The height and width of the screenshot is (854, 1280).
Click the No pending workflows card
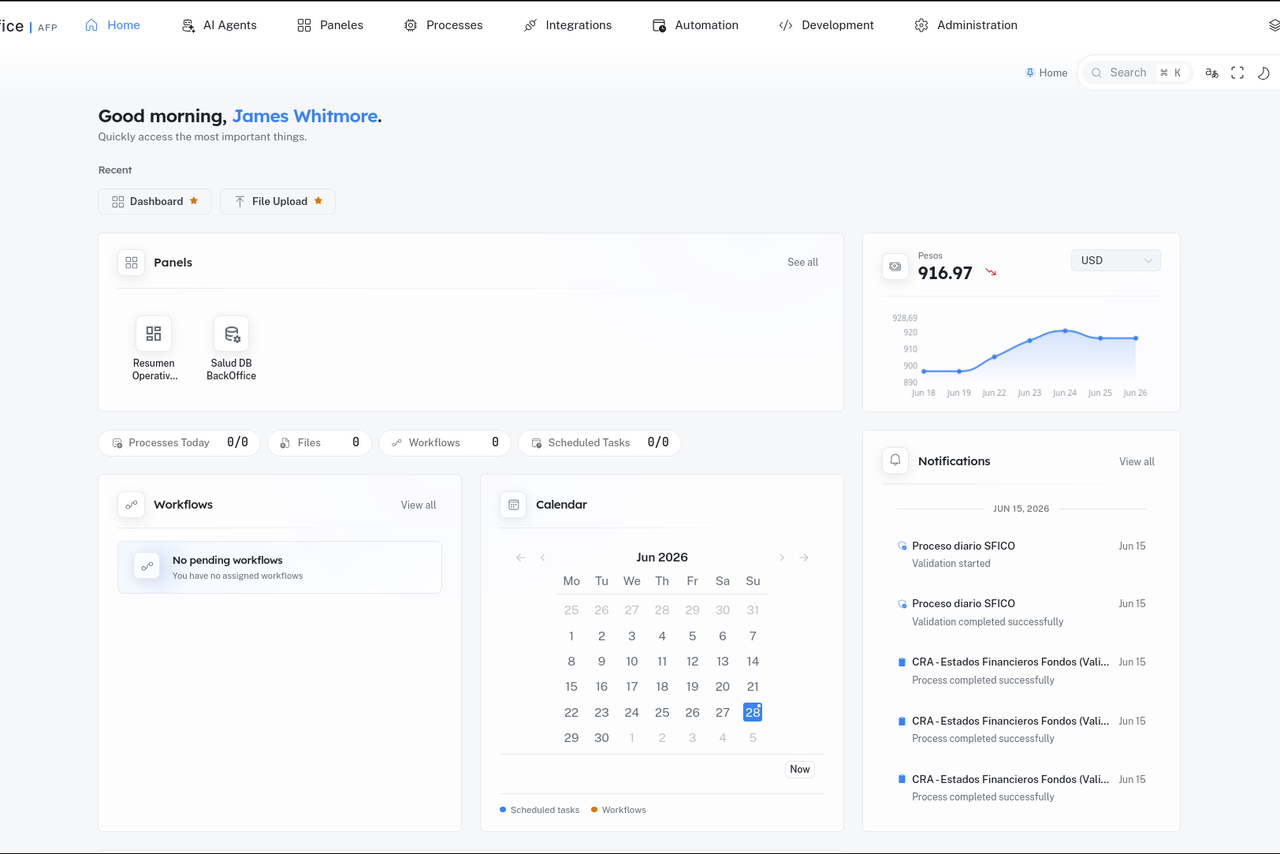[x=280, y=567]
